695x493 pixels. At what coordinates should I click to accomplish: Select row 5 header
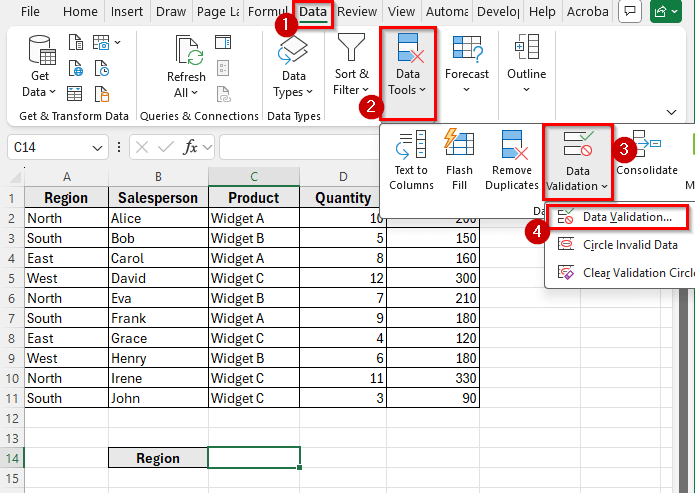pyautogui.click(x=12, y=278)
